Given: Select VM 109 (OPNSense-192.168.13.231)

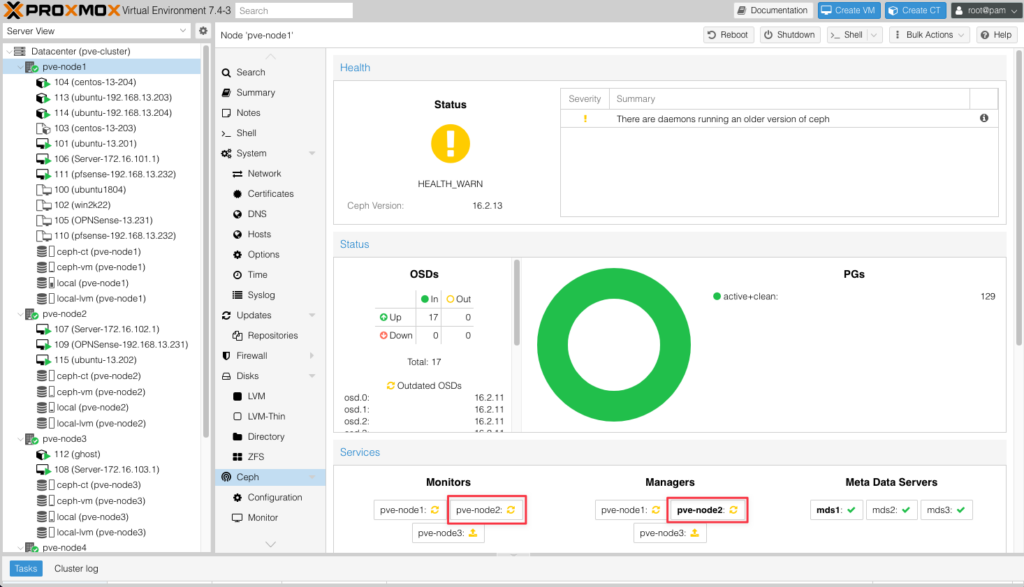Looking at the screenshot, I should click(121, 344).
